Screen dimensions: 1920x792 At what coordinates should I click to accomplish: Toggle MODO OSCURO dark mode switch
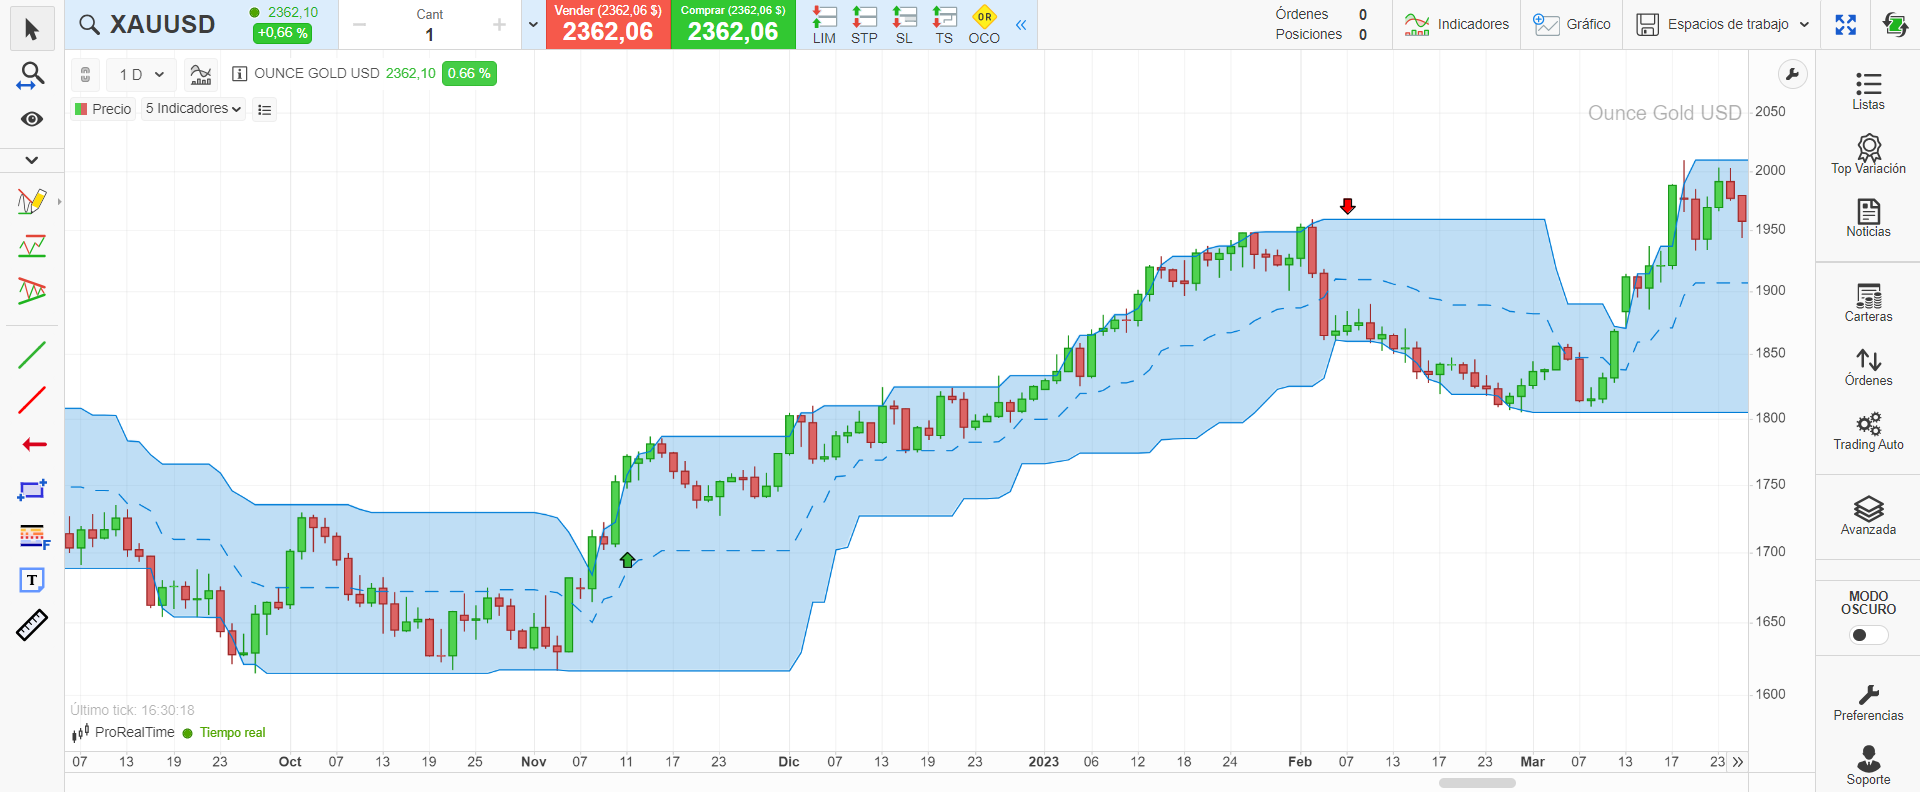point(1868,635)
